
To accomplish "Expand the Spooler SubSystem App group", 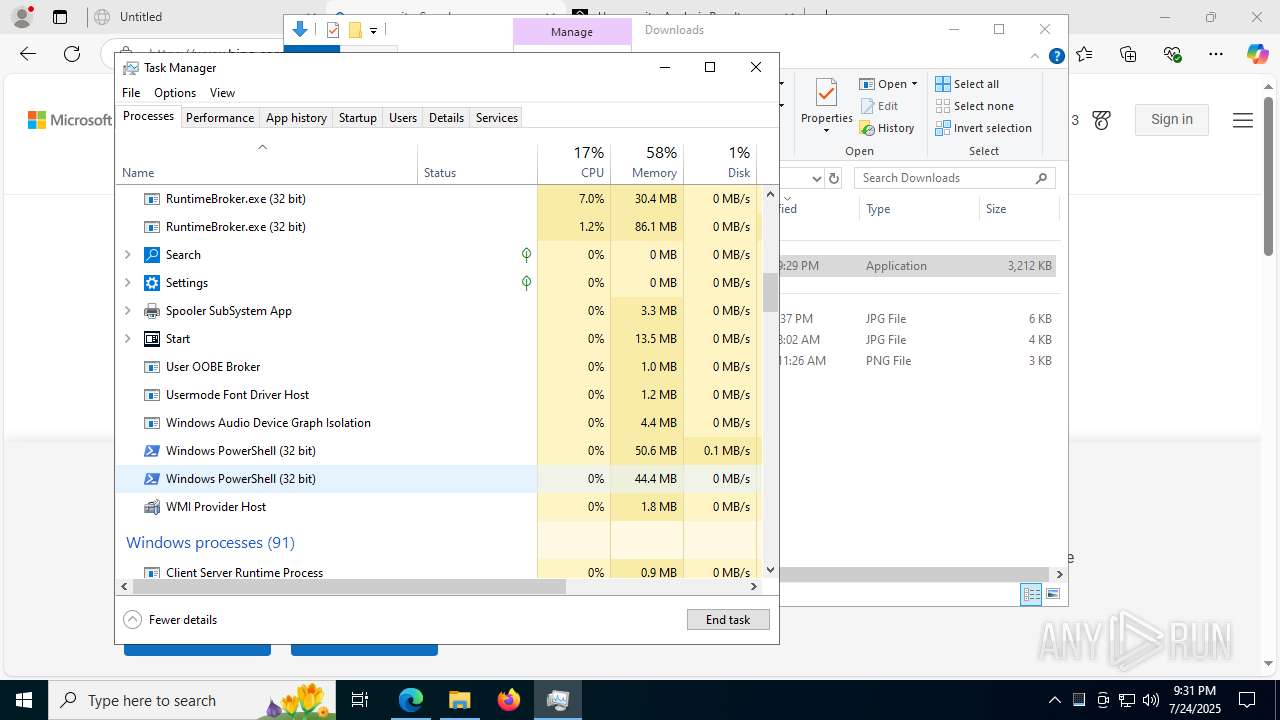I will pyautogui.click(x=127, y=311).
